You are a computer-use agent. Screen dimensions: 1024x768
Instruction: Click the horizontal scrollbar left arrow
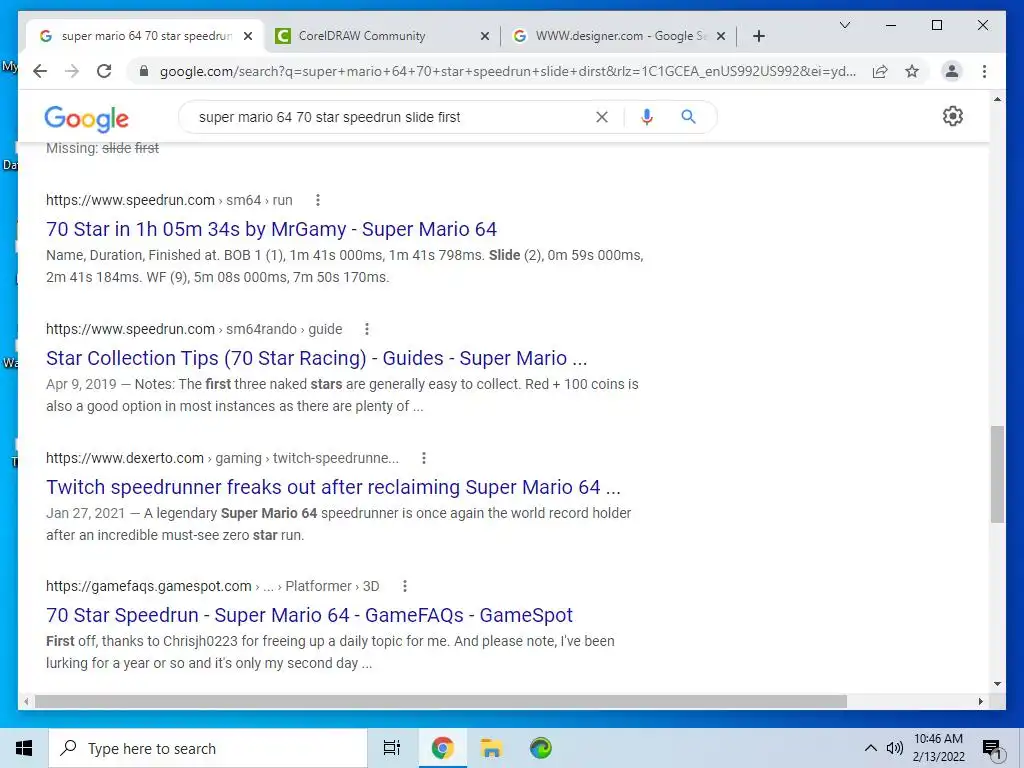pyautogui.click(x=26, y=701)
